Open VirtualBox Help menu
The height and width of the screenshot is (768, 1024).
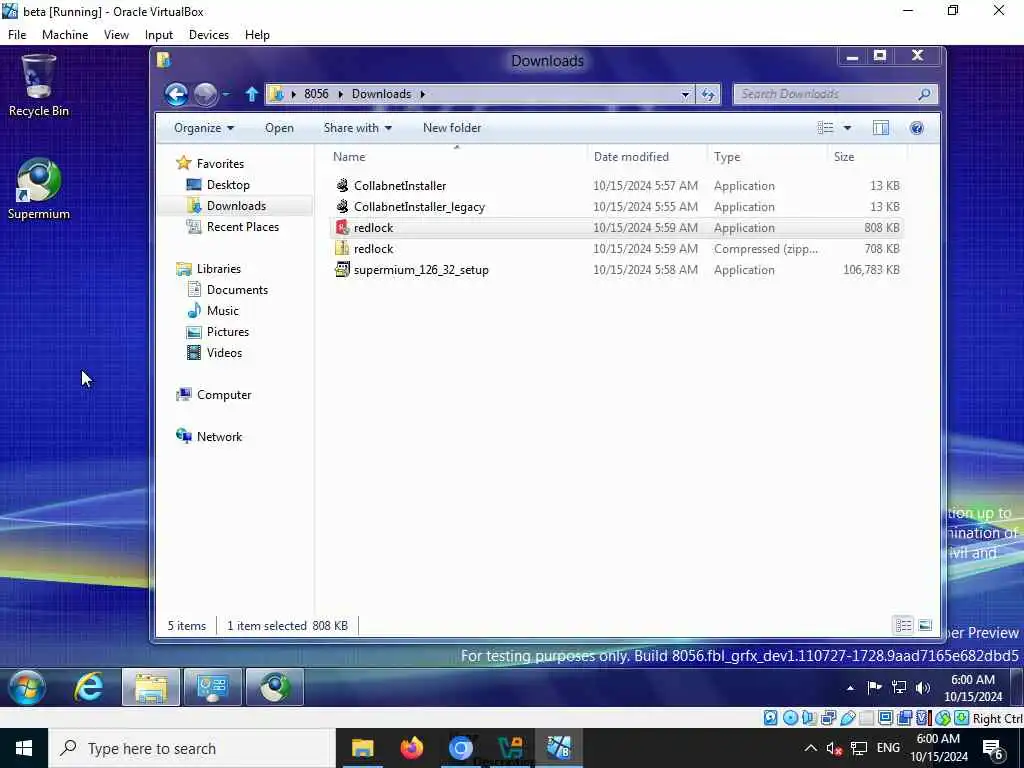tap(257, 35)
